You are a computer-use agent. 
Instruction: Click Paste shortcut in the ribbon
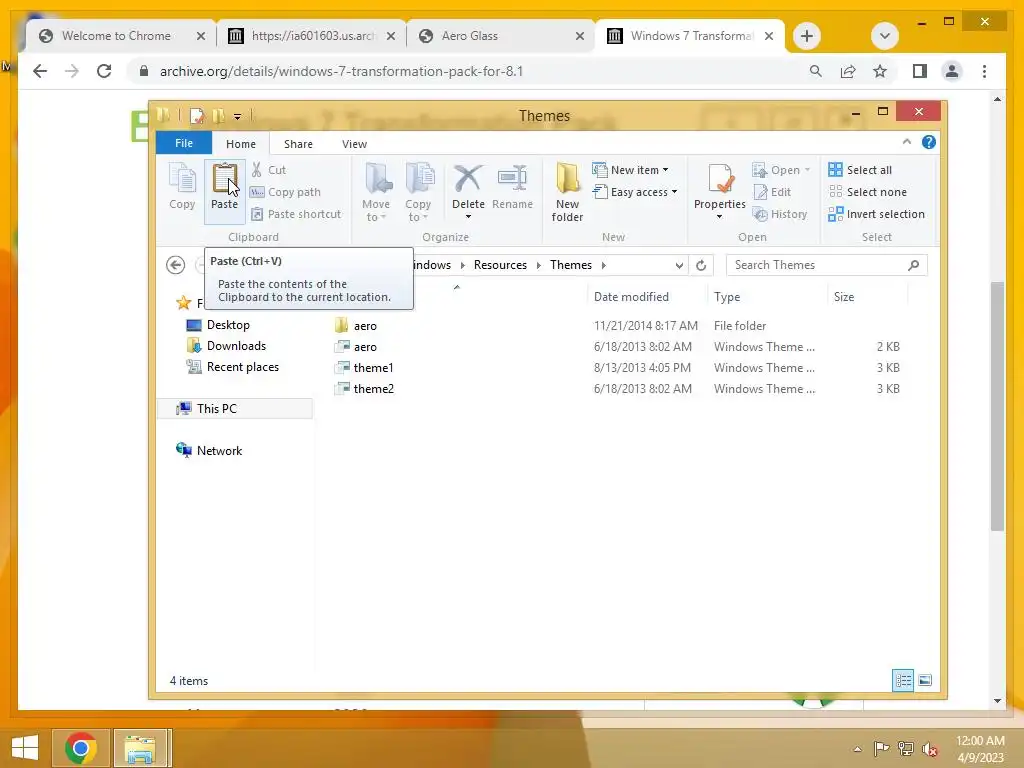tap(296, 214)
